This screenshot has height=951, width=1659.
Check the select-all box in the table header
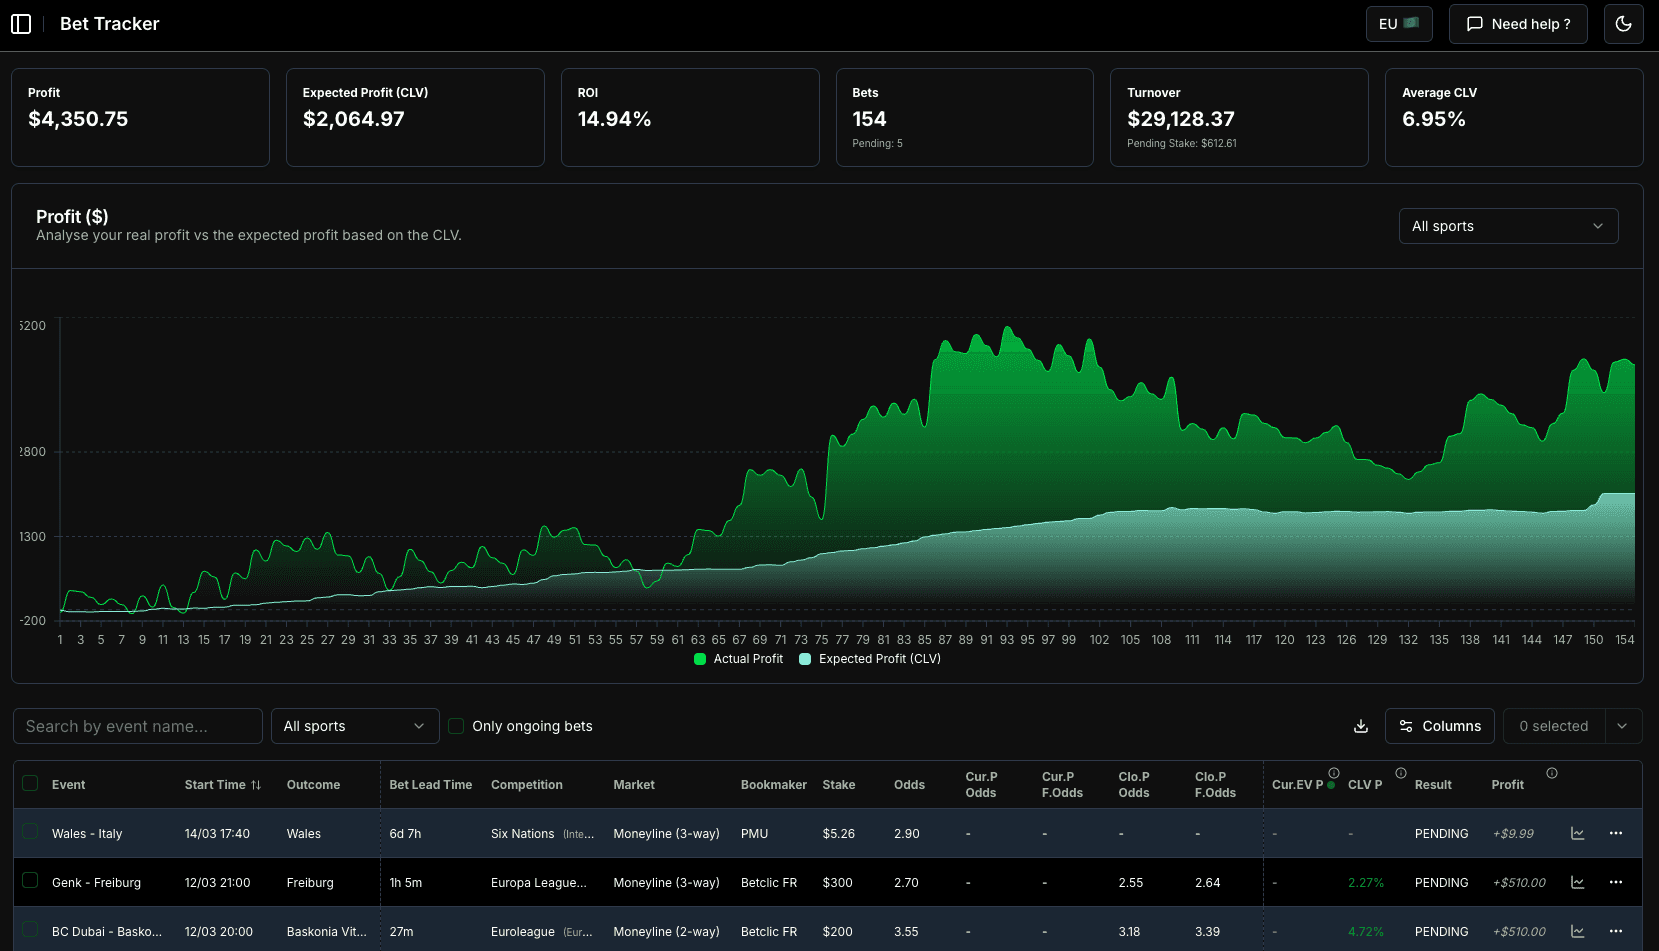[30, 784]
